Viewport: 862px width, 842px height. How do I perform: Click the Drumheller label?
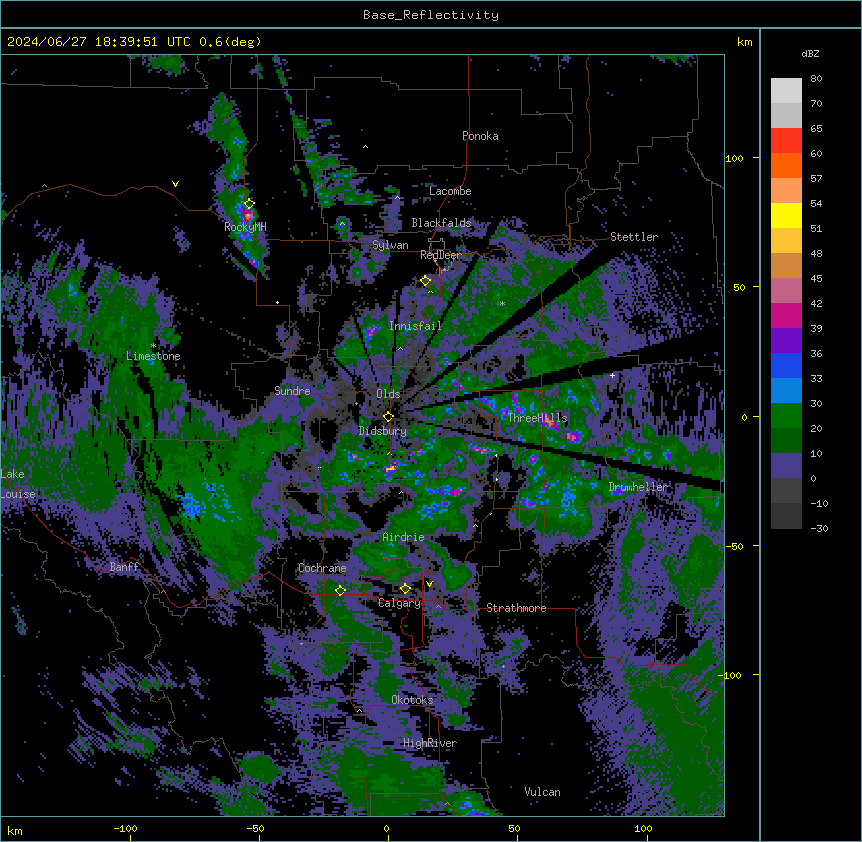(638, 487)
